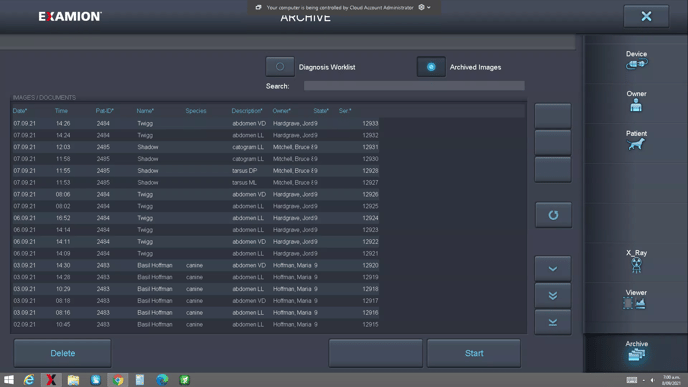Screen dimensions: 688x387
Task: Select the Shadow catogram LL row serial 12930
Action: pyautogui.click(x=196, y=159)
